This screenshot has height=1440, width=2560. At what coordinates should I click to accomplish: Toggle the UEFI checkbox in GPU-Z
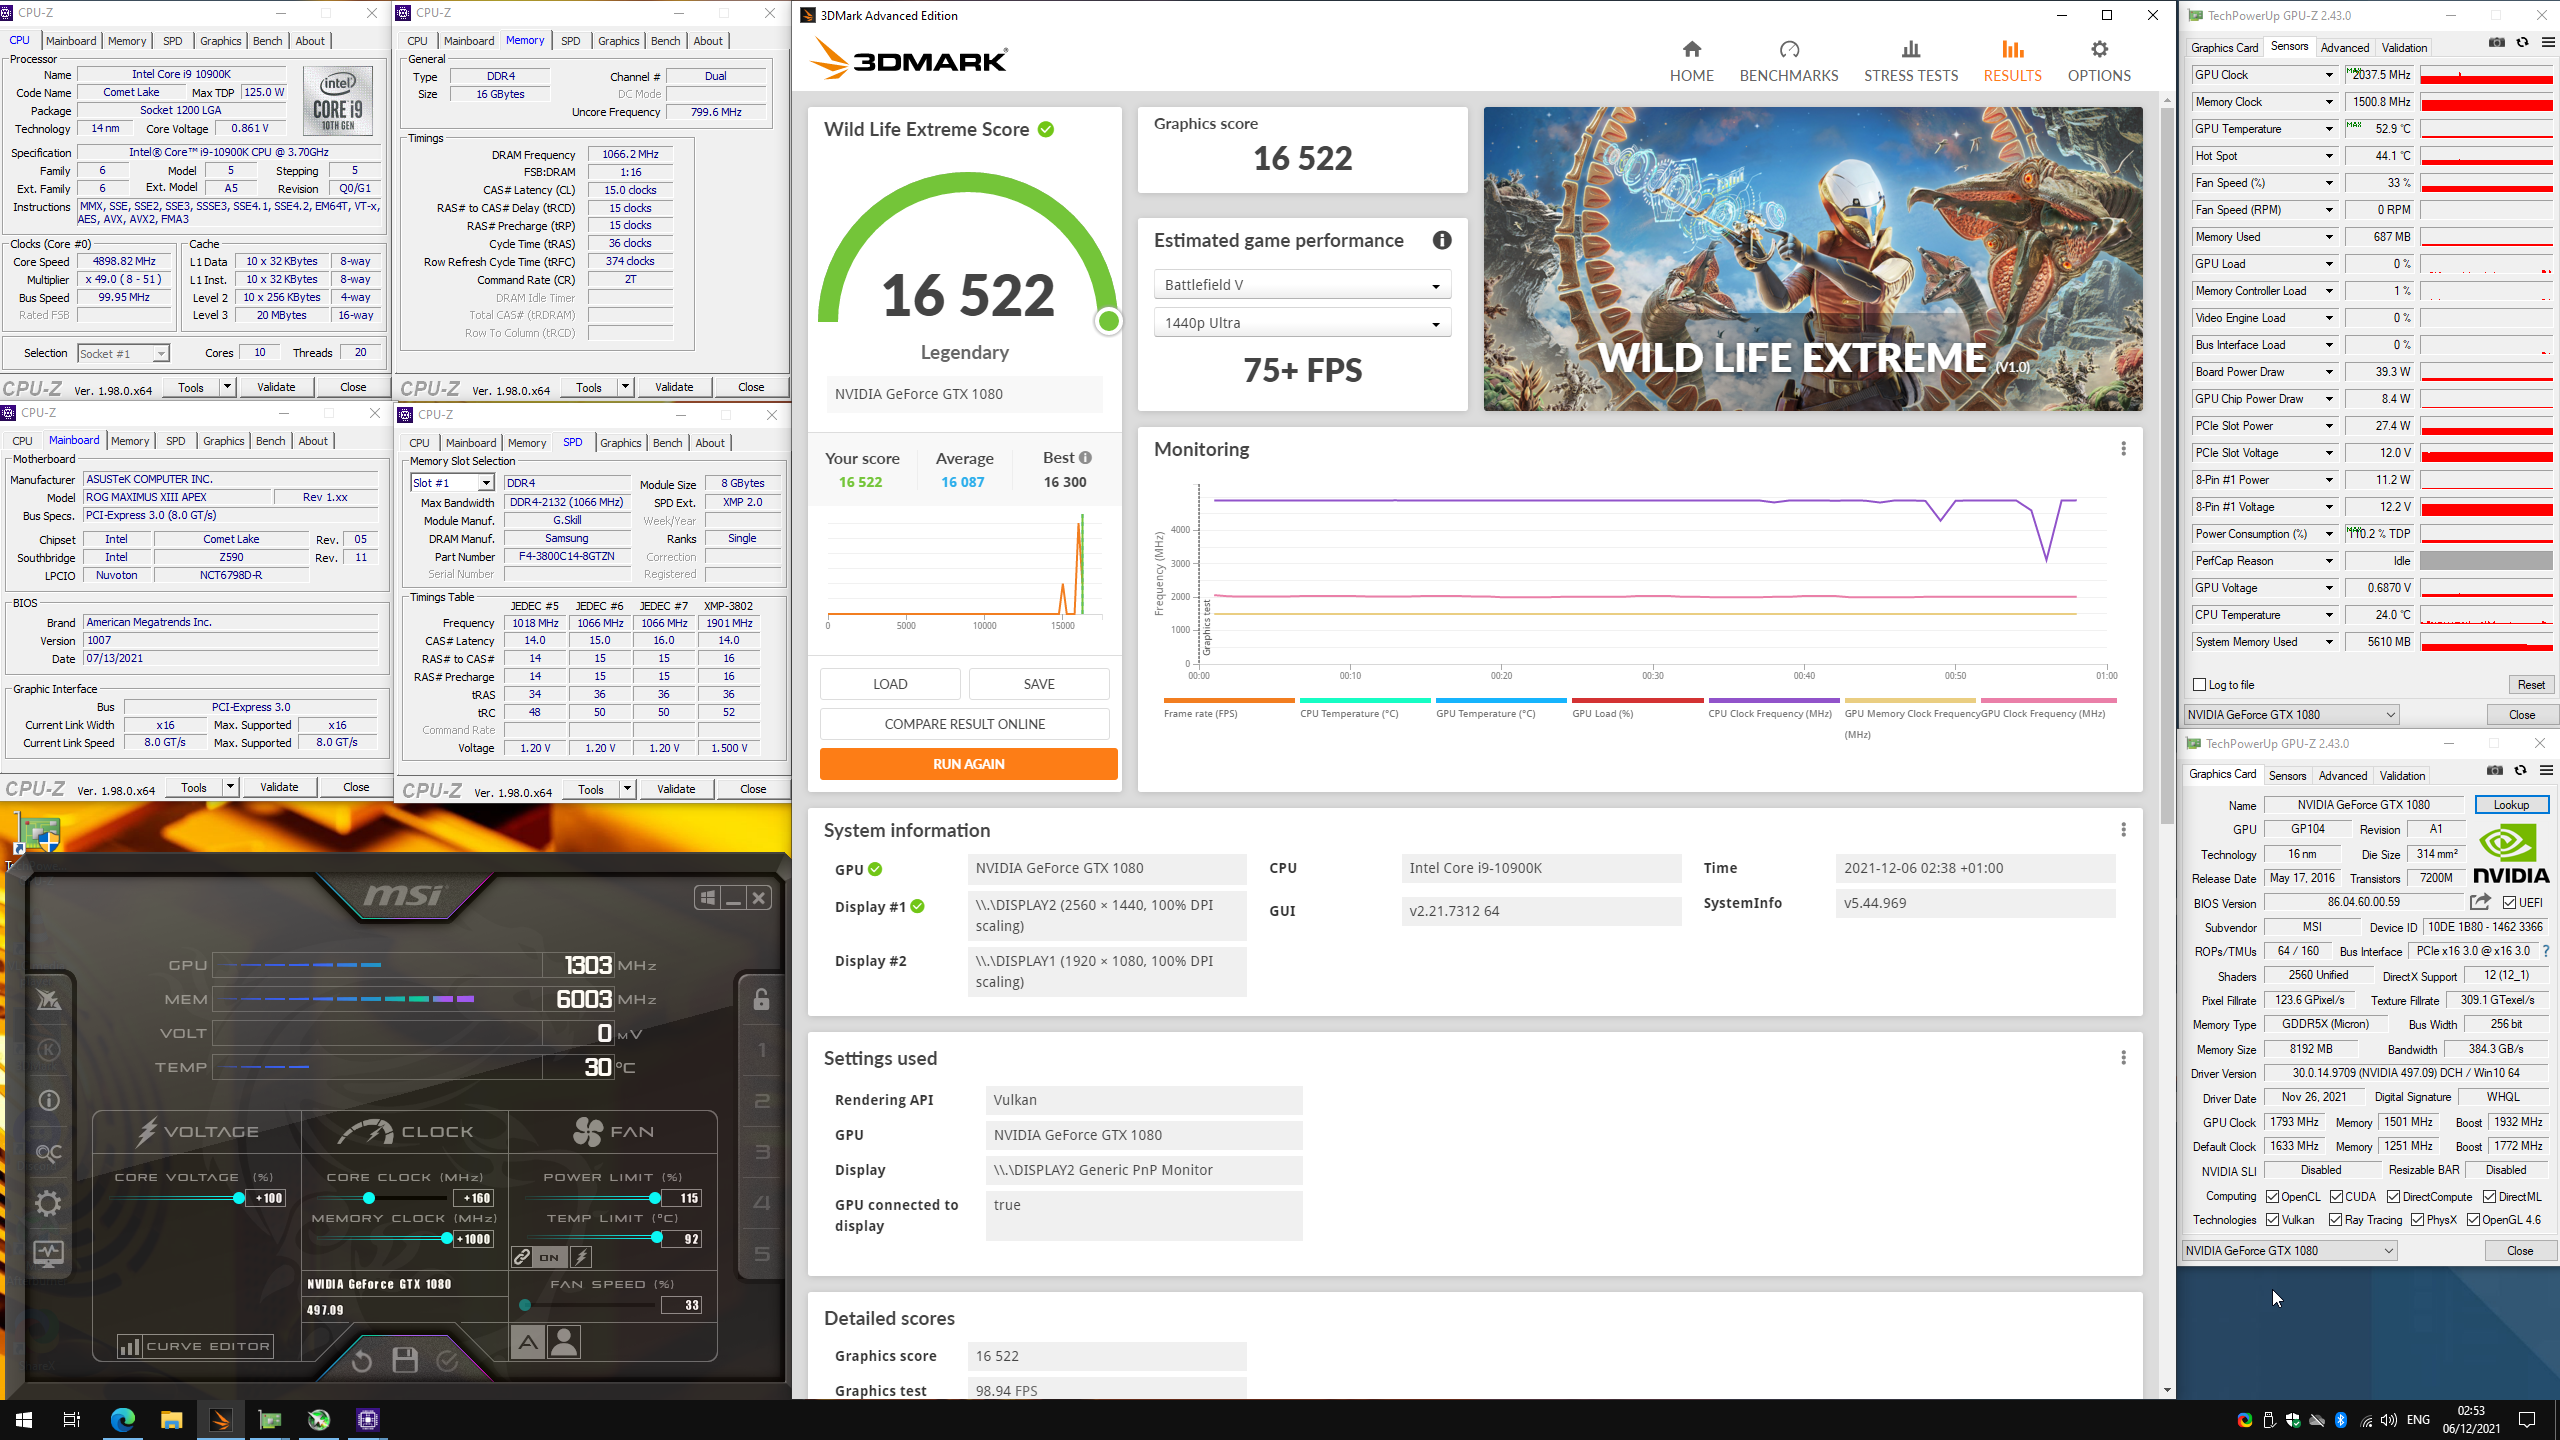coord(2509,903)
